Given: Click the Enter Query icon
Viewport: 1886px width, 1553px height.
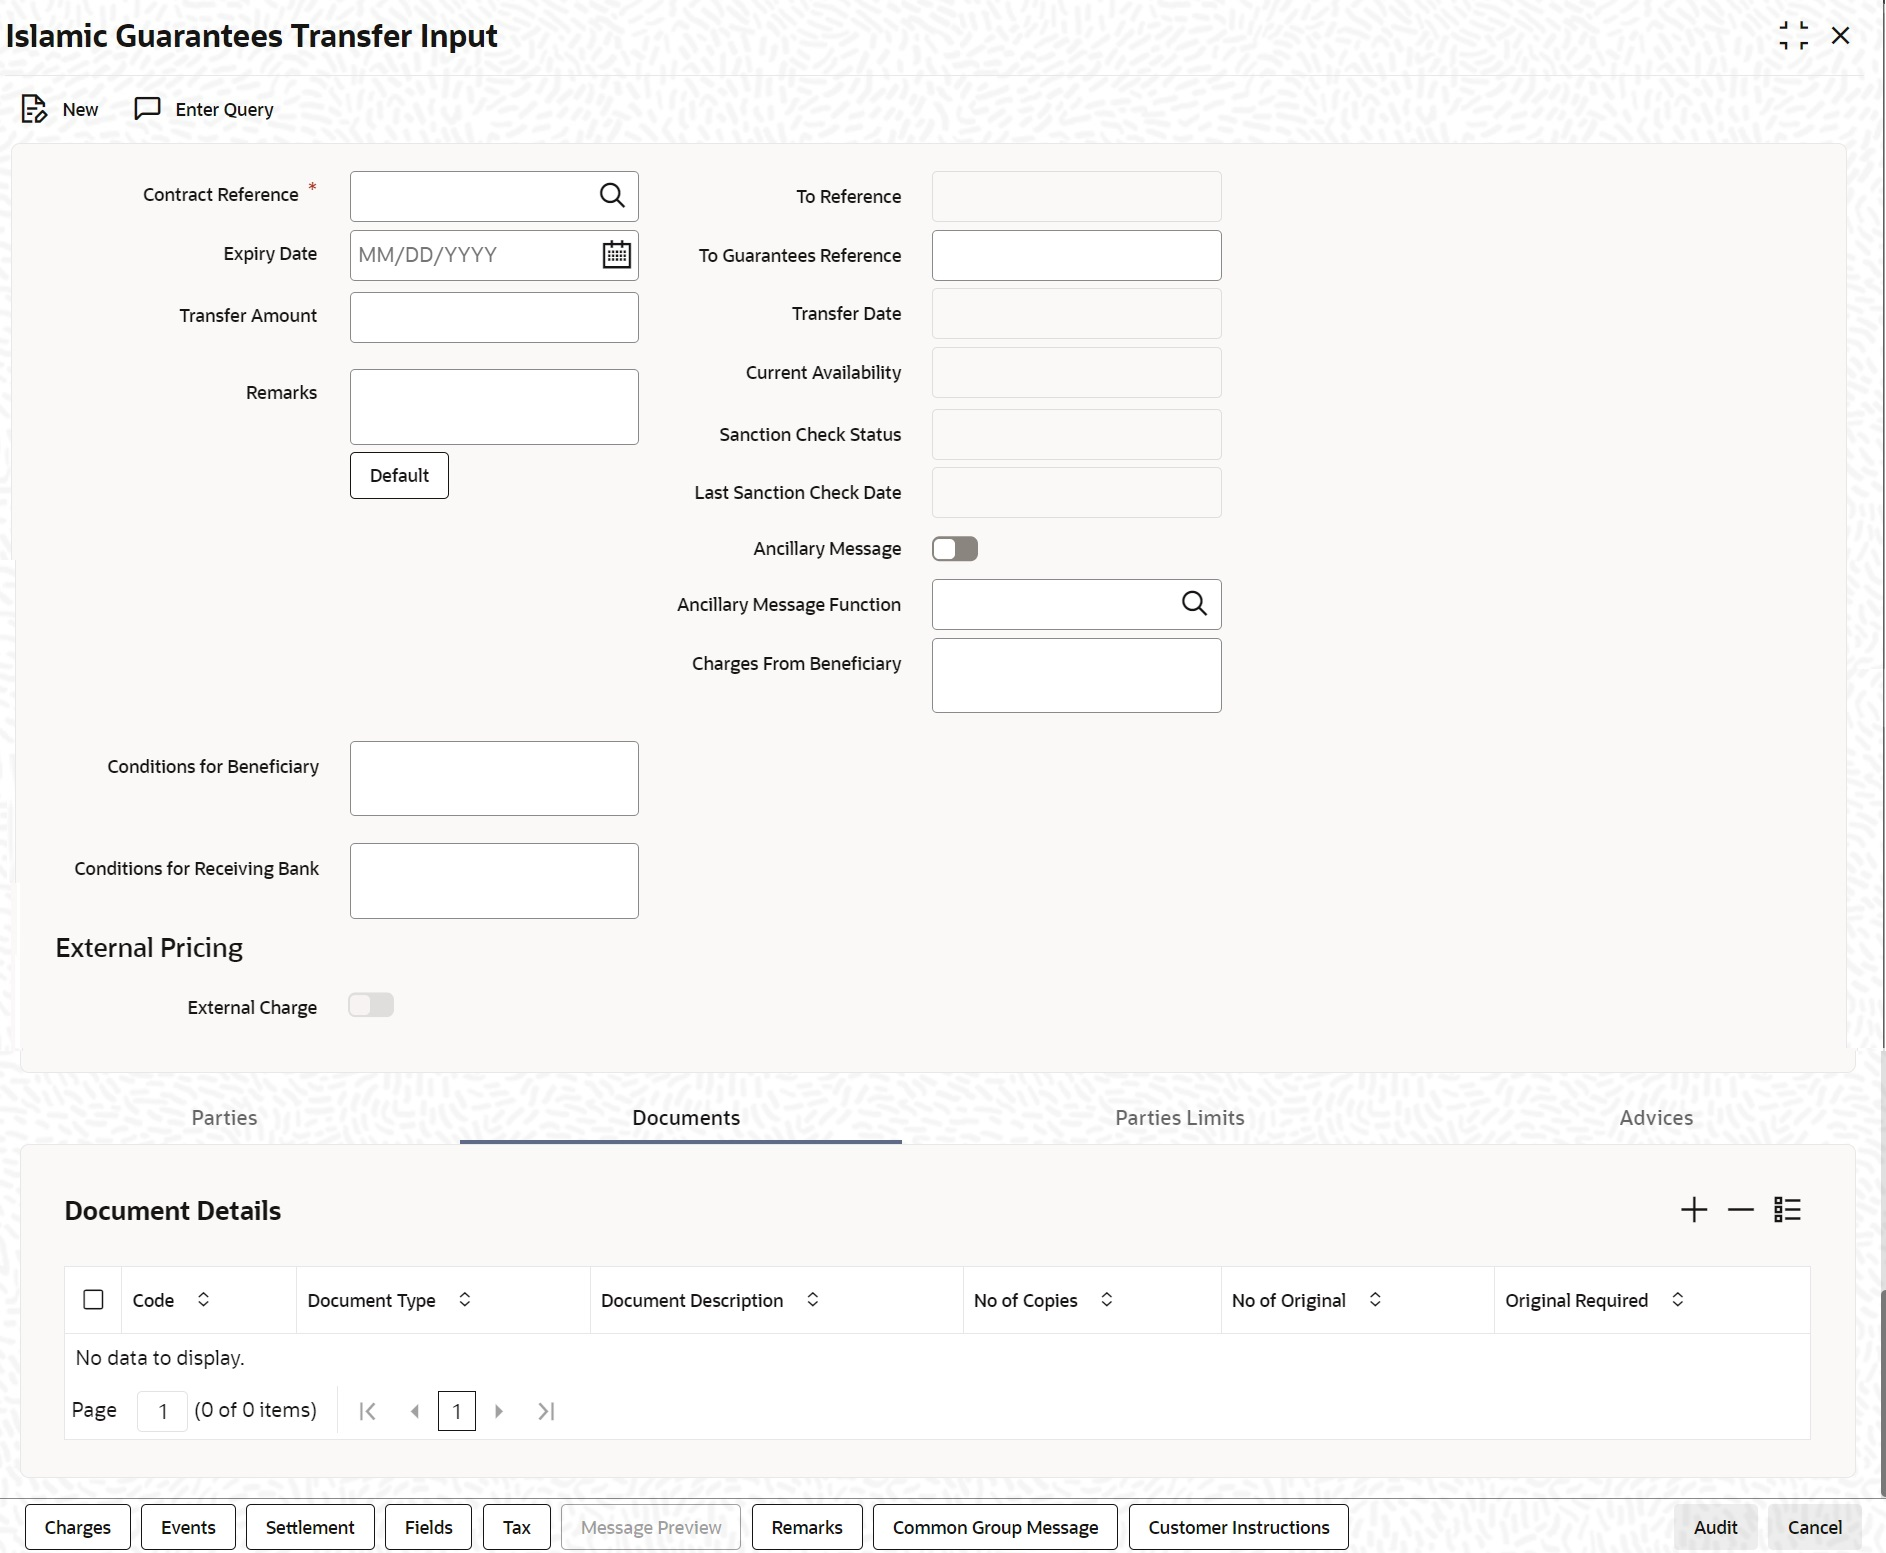Looking at the screenshot, I should (x=147, y=109).
